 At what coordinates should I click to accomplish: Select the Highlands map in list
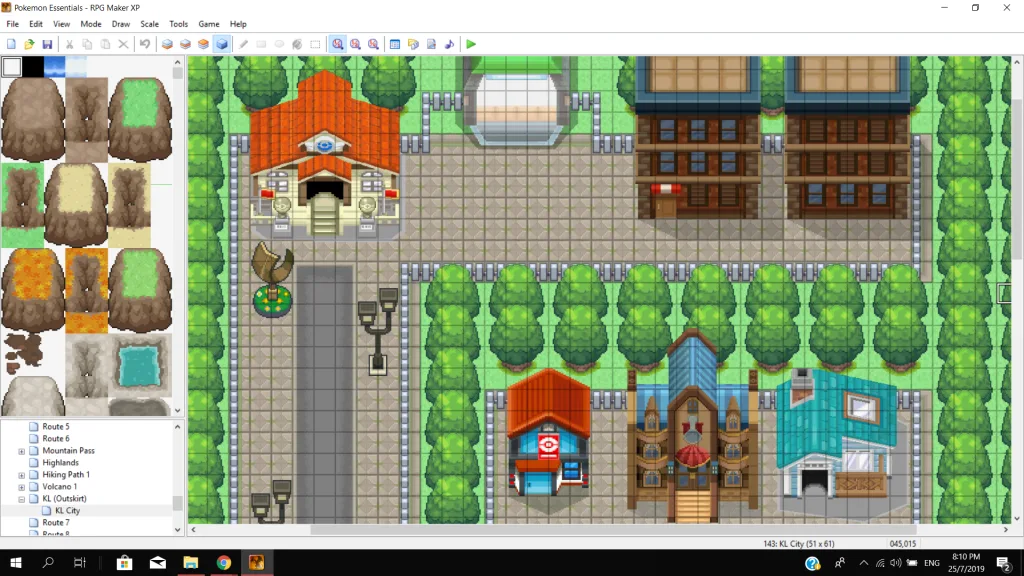pyautogui.click(x=60, y=463)
